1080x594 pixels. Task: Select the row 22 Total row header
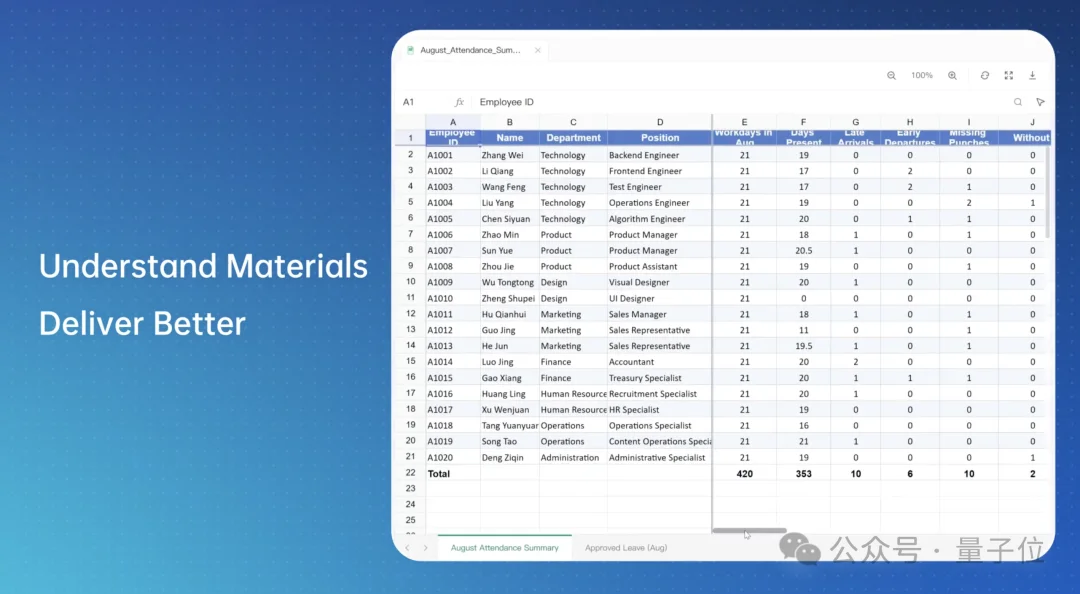point(411,473)
